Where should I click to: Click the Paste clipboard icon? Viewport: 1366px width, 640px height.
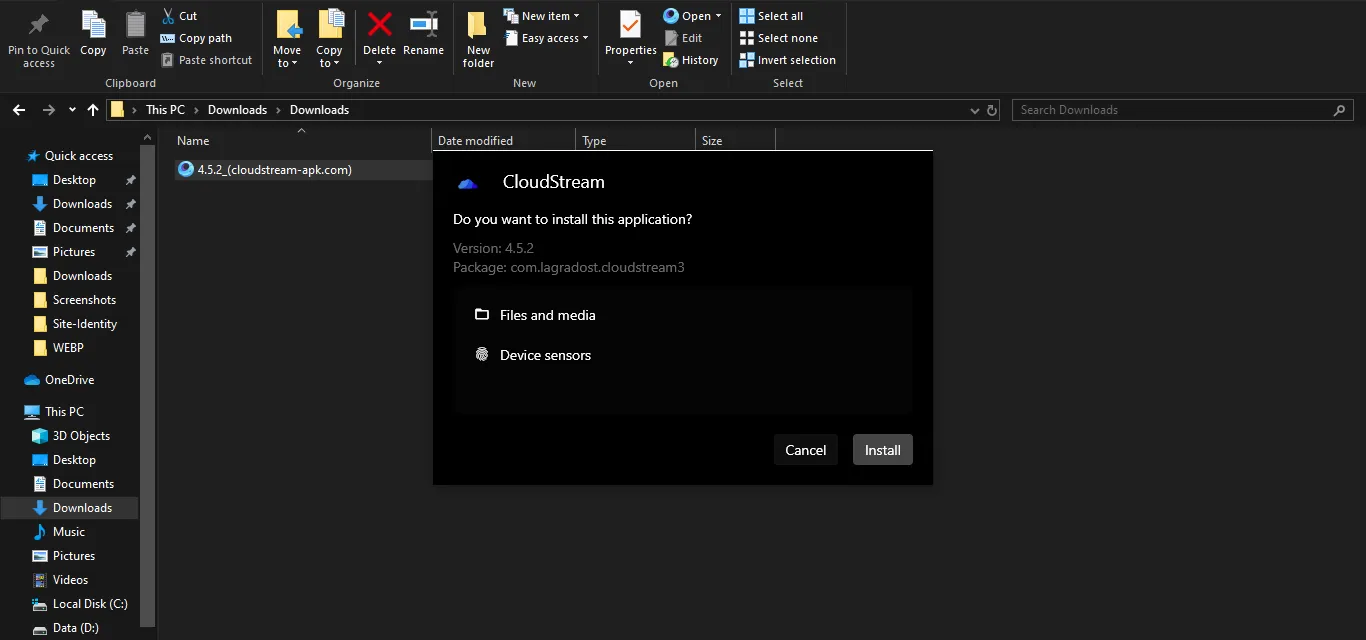[135, 24]
